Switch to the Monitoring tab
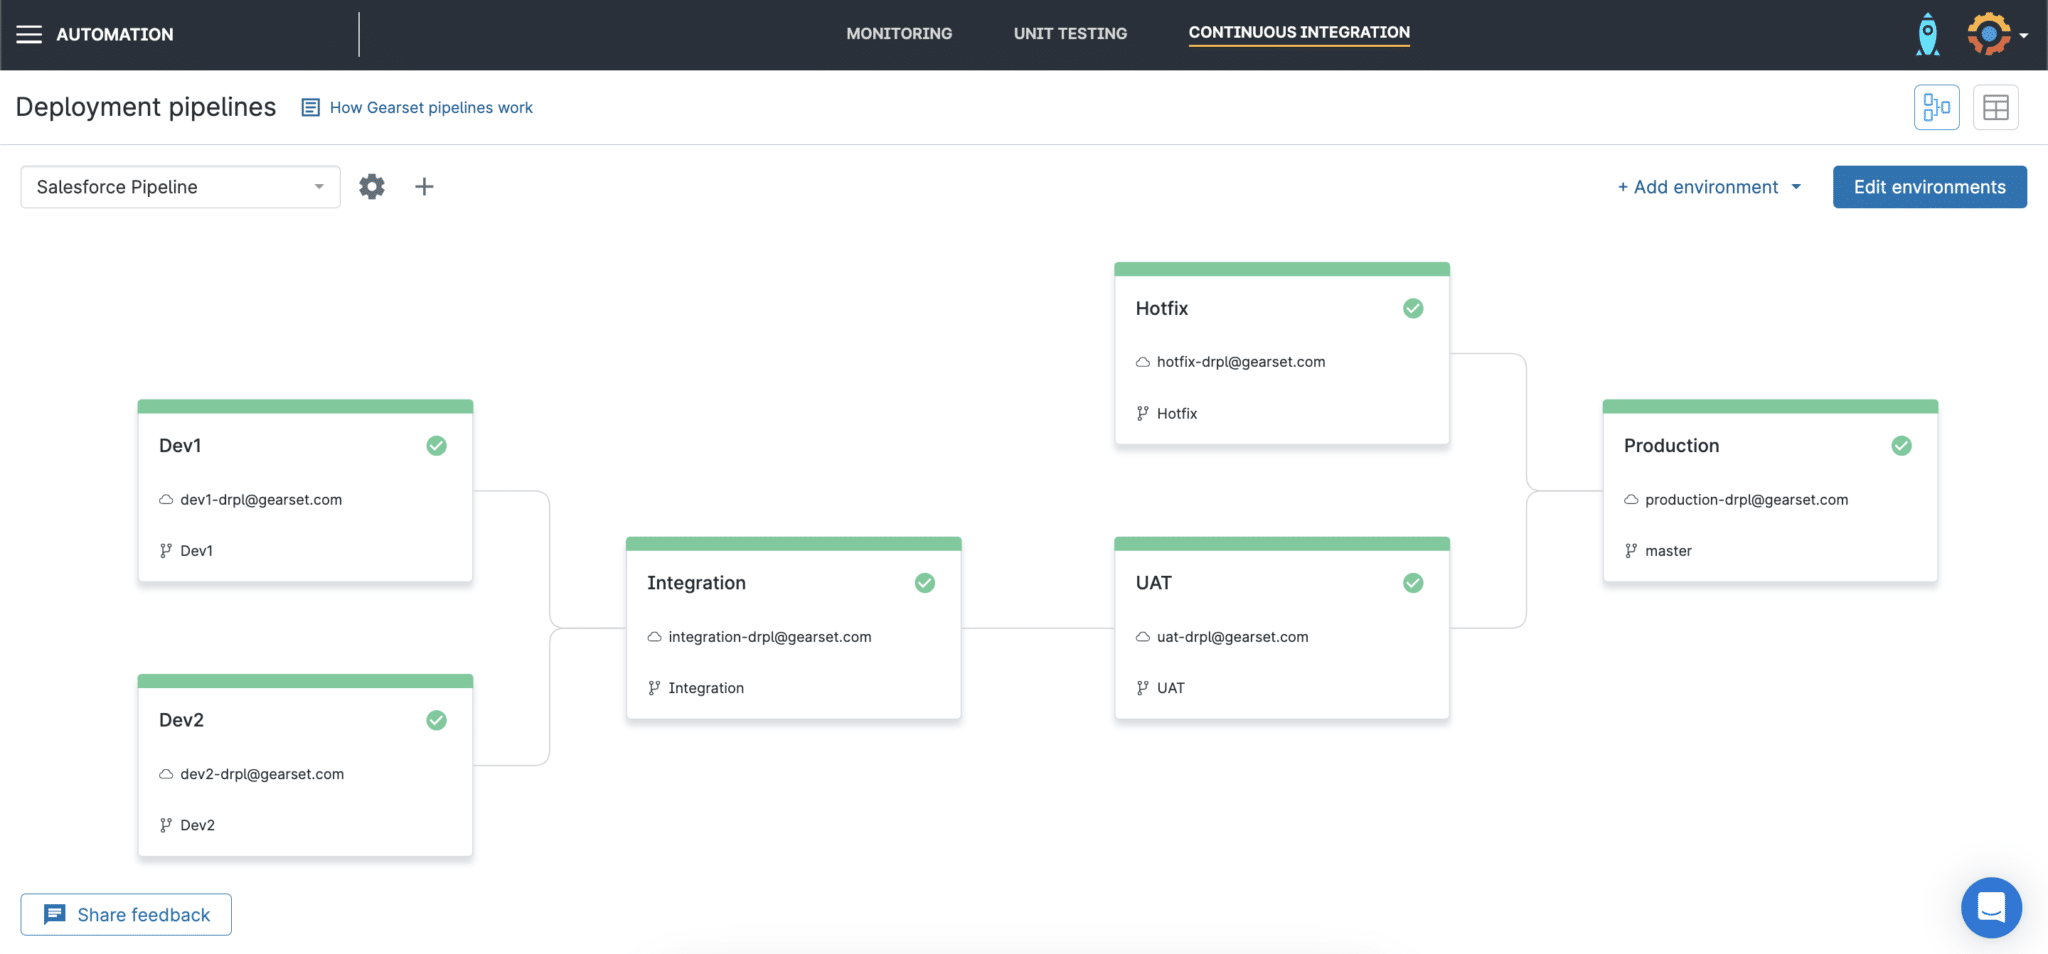This screenshot has height=954, width=2048. (x=898, y=33)
